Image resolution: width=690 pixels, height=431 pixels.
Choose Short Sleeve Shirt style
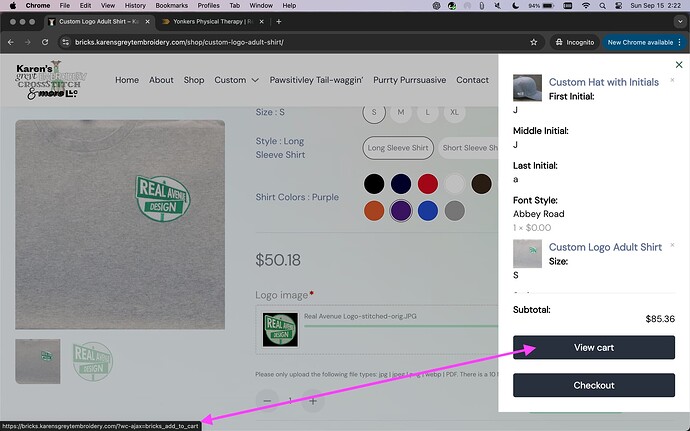coord(468,148)
